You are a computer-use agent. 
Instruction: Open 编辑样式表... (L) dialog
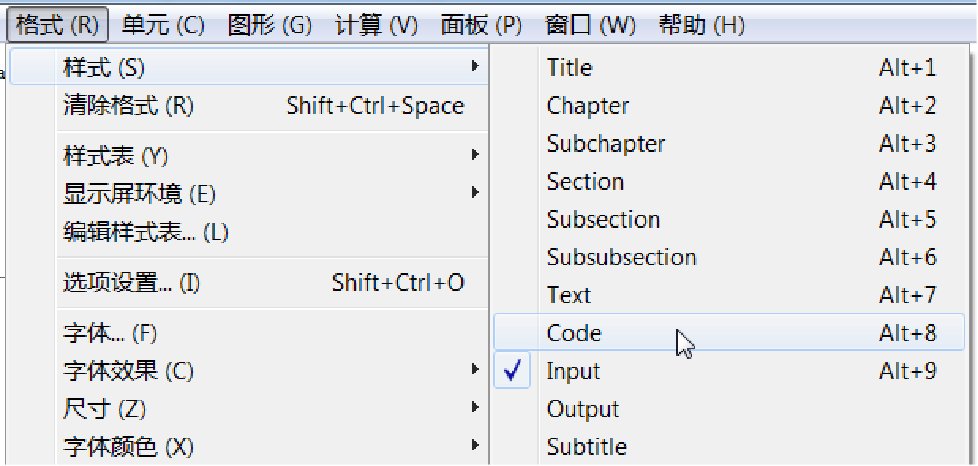click(271, 233)
